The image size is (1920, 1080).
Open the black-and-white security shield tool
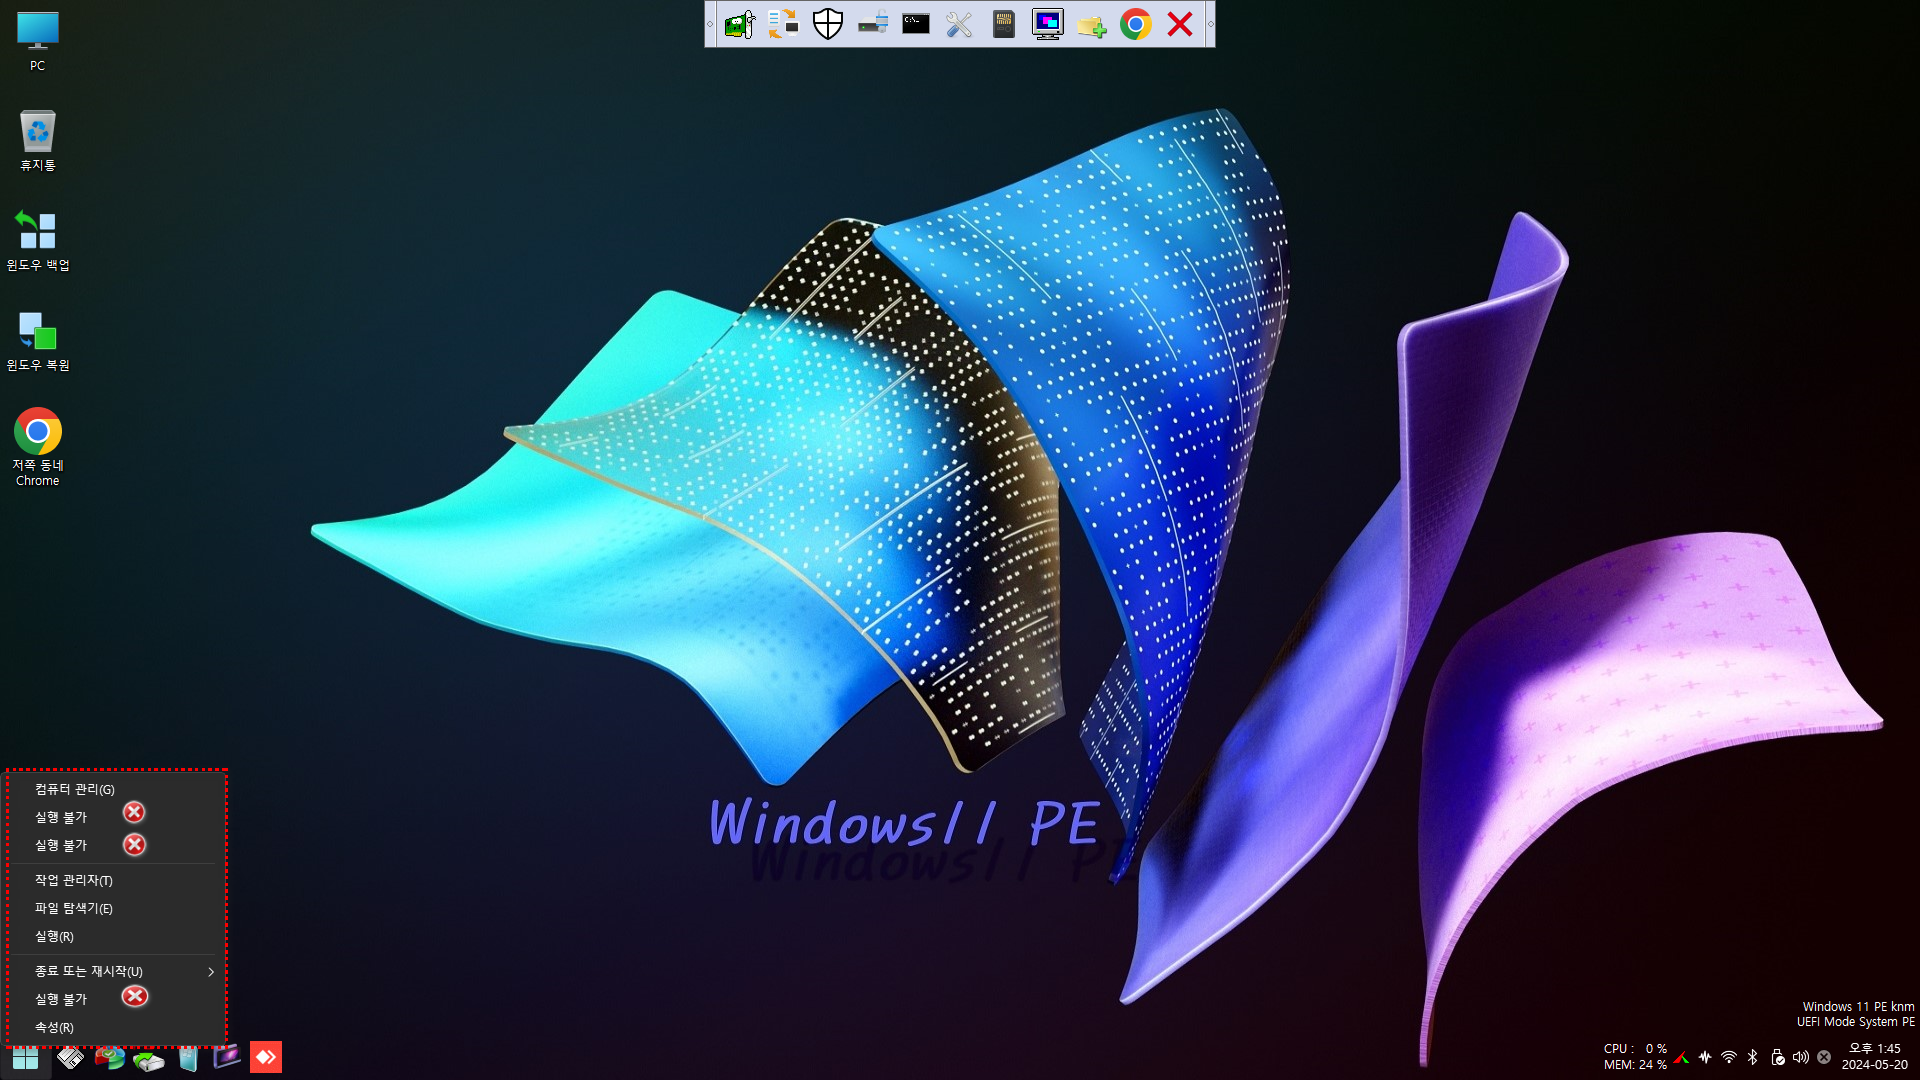point(828,24)
